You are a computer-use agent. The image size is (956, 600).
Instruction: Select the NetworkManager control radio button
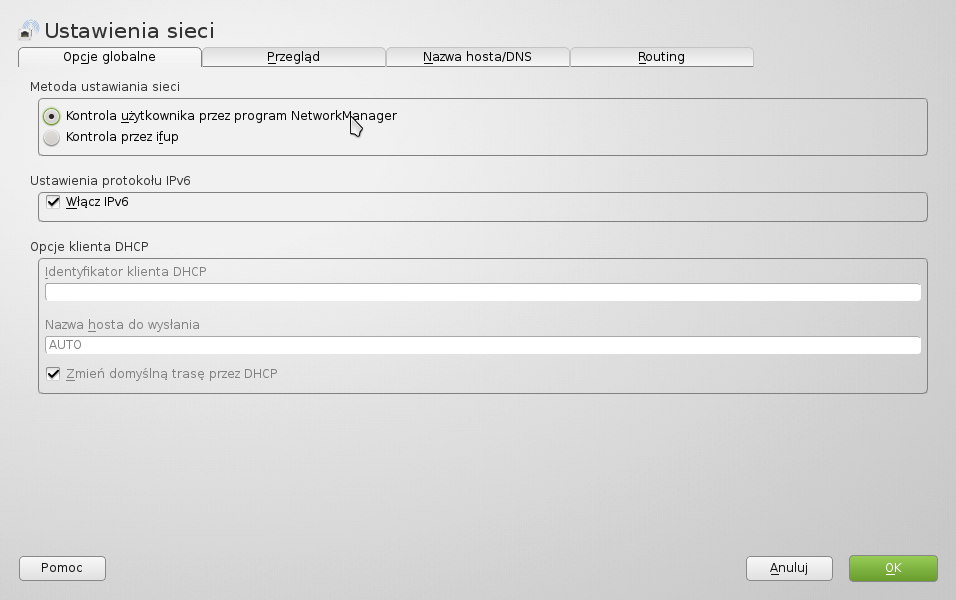[x=52, y=116]
